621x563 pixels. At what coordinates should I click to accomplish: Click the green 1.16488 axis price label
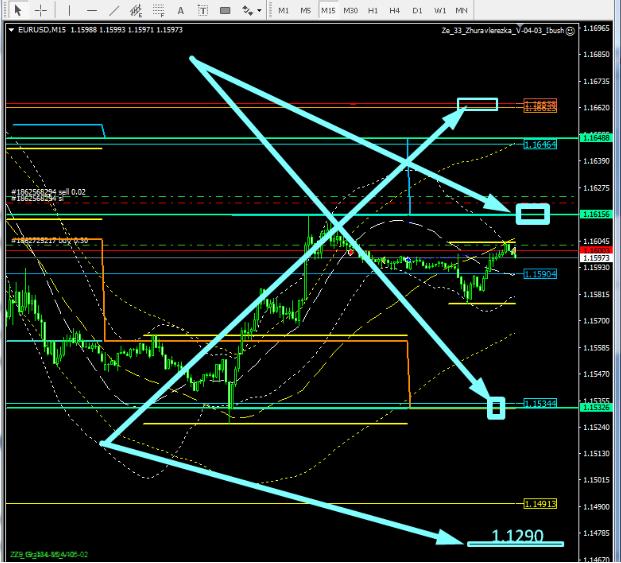pos(596,138)
